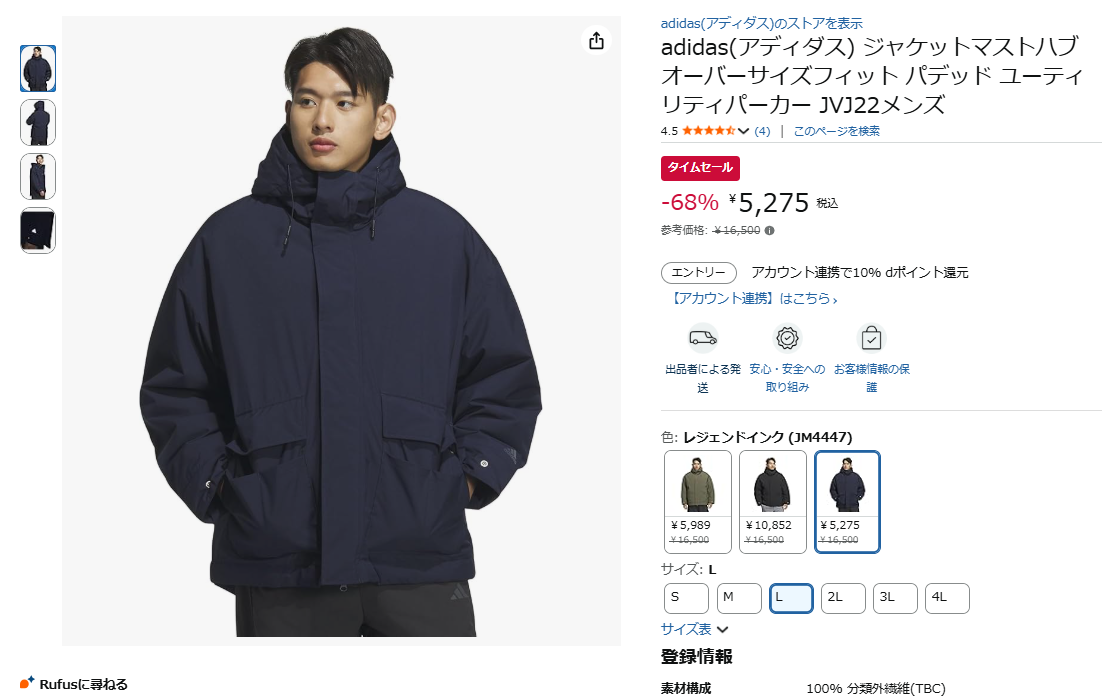This screenshot has width=1102, height=699.
Task: Select size 4L option
Action: click(x=947, y=598)
